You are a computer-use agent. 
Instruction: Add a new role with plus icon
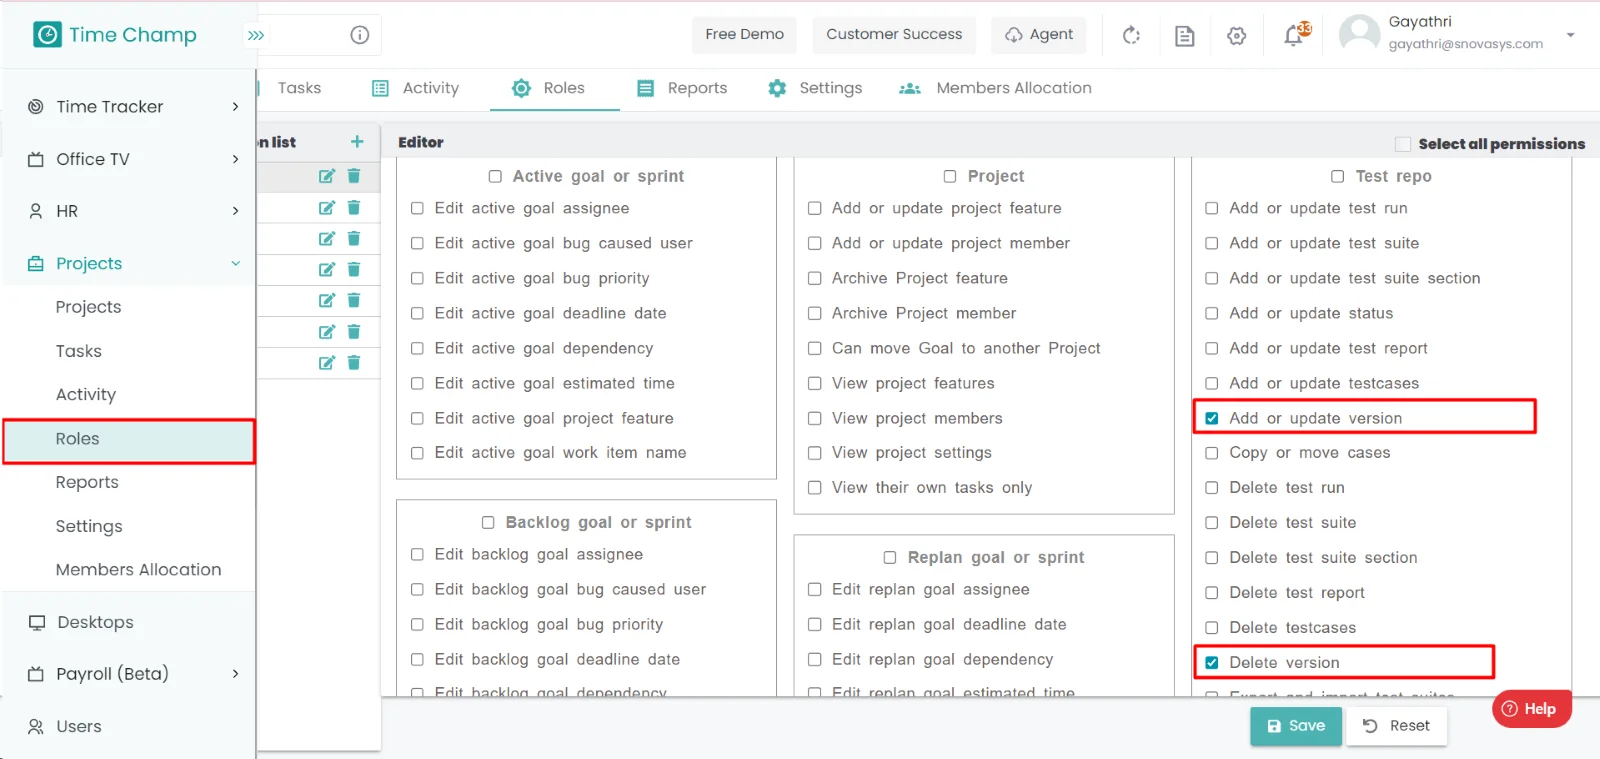tap(357, 142)
